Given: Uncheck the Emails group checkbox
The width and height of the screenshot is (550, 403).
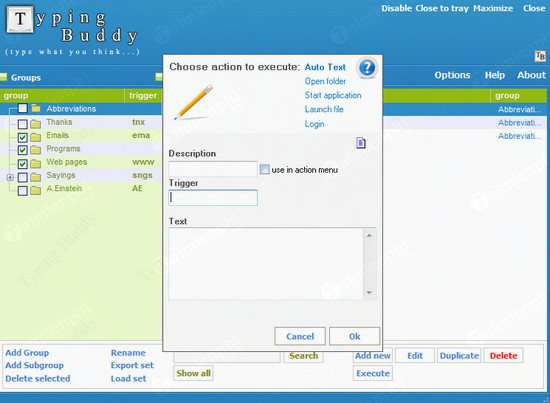Looking at the screenshot, I should tap(22, 137).
